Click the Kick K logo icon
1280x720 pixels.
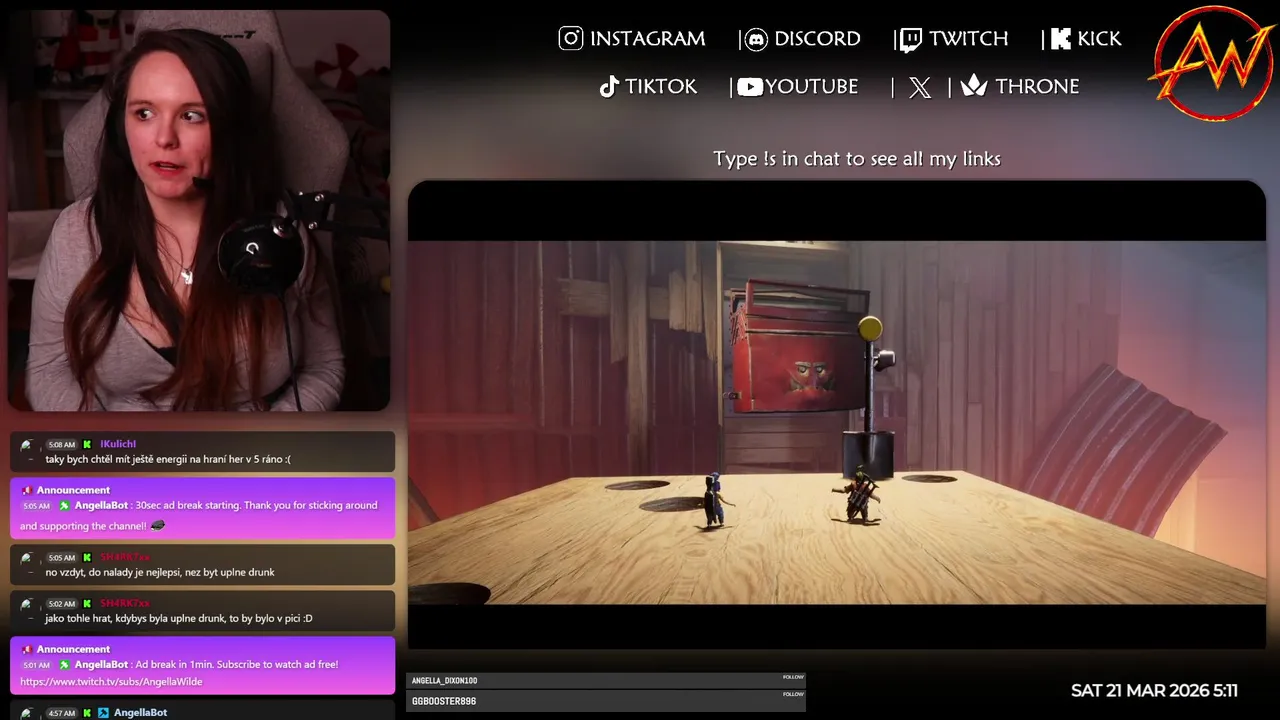click(x=1061, y=39)
